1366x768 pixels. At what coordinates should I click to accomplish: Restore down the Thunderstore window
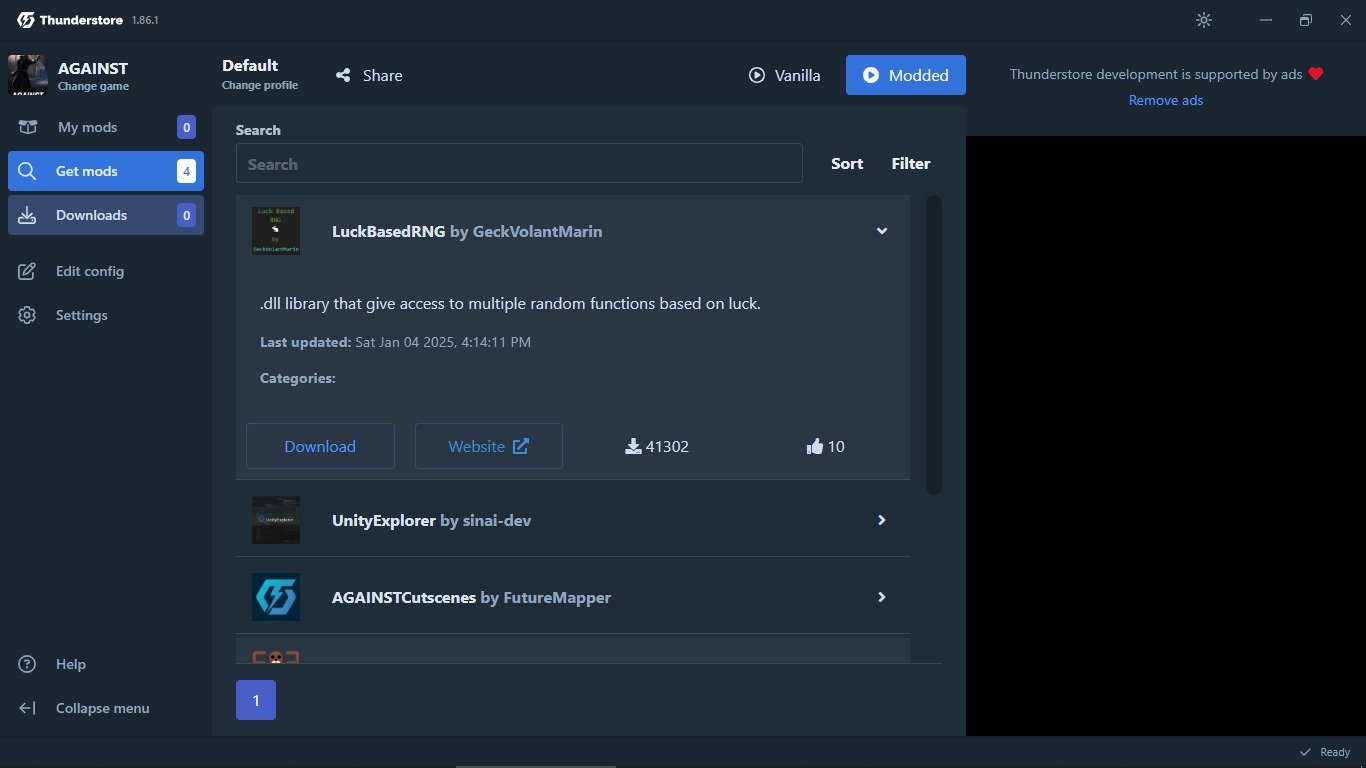1305,20
